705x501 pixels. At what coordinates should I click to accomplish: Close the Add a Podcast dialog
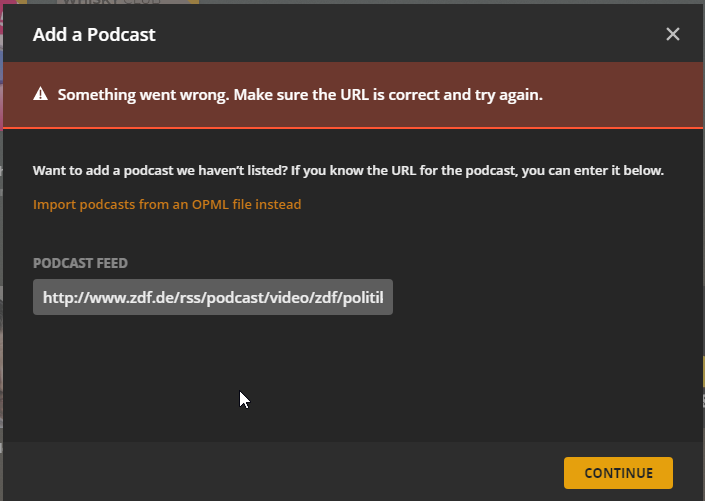(673, 35)
